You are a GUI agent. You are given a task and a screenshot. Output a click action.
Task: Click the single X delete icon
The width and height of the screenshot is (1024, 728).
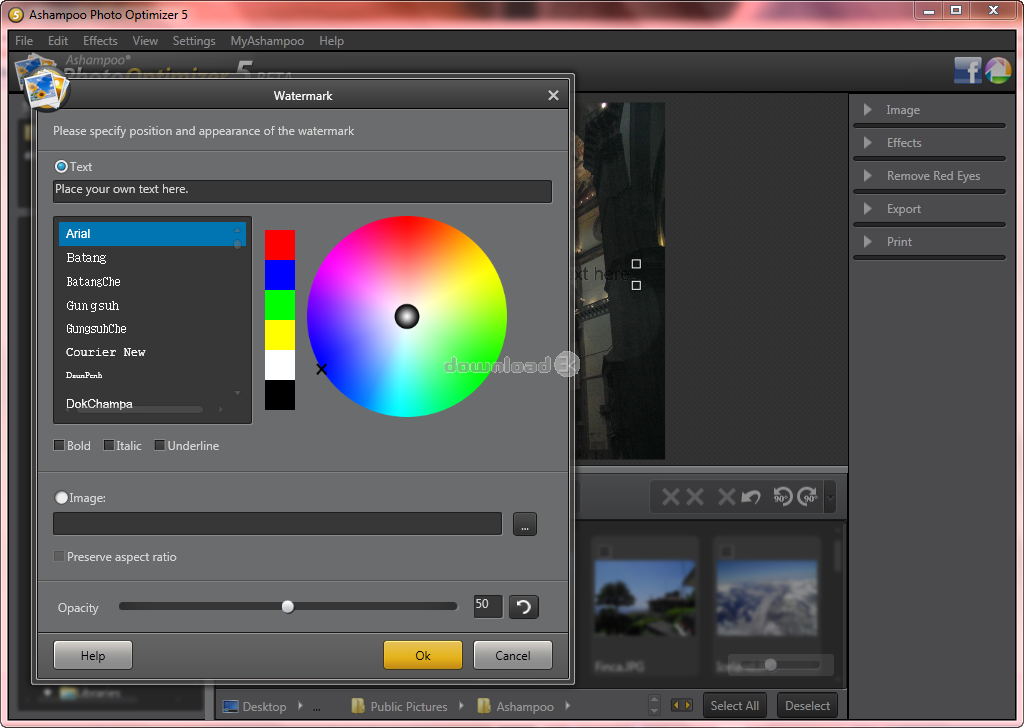pos(726,497)
